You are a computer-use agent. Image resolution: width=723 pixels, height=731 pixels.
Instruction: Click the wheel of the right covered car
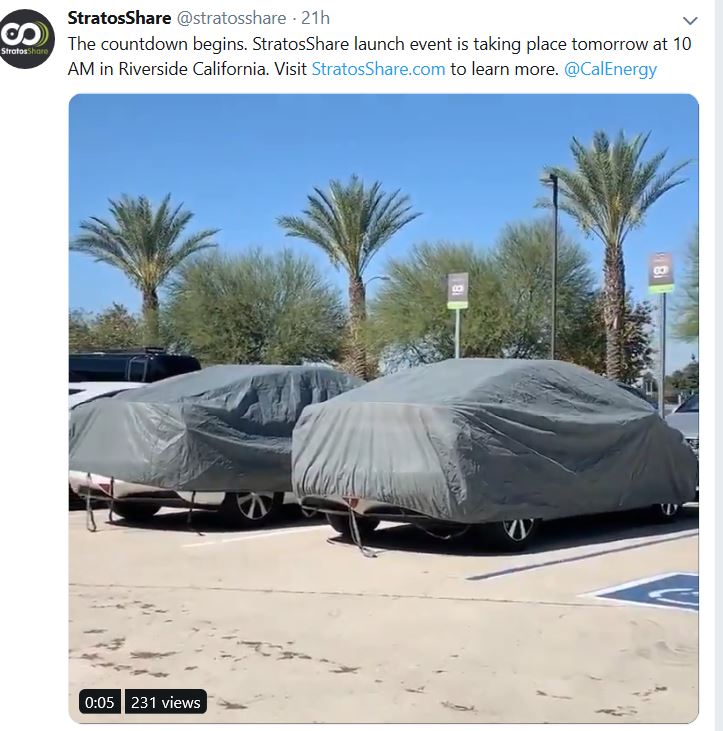[518, 531]
